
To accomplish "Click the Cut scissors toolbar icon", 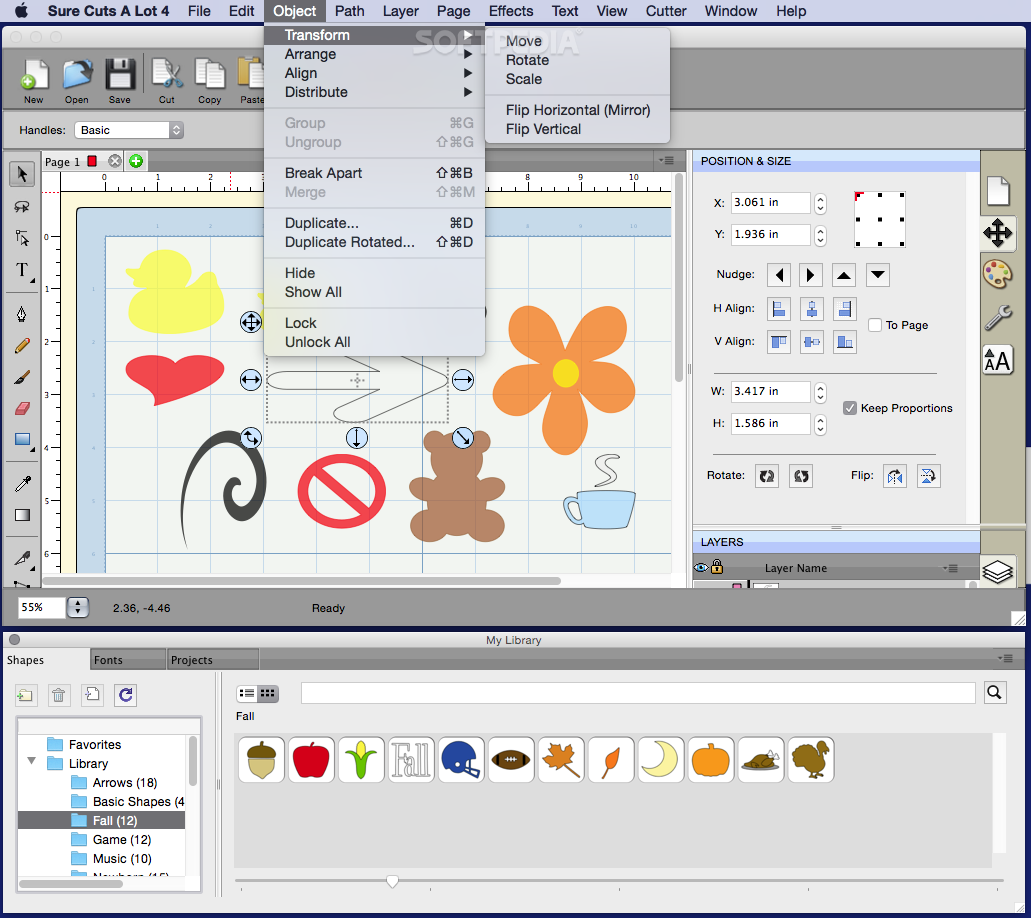I will point(167,81).
